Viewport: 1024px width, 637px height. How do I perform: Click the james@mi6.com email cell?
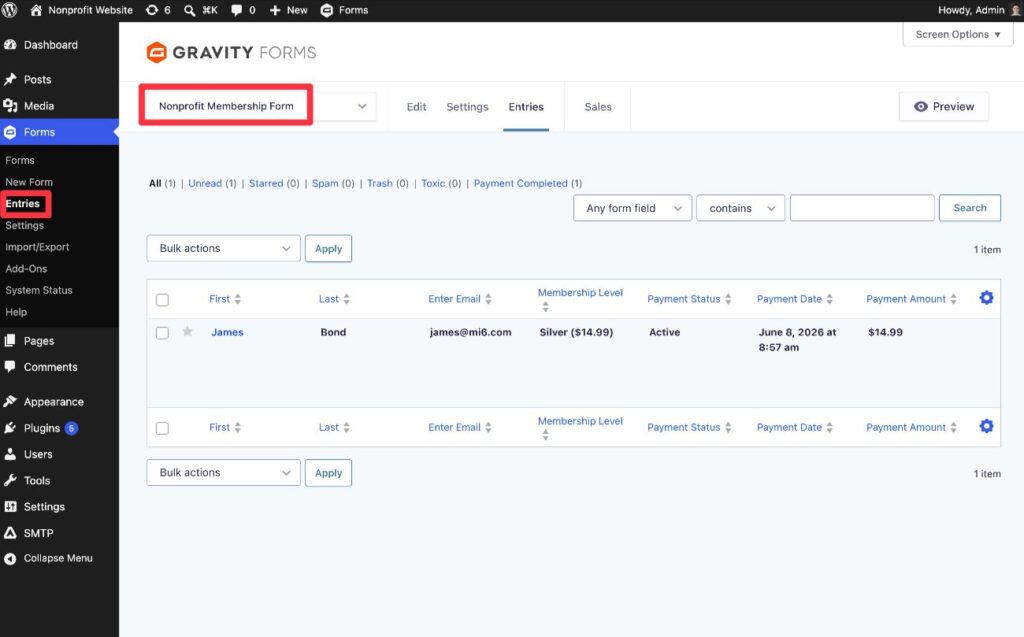[470, 332]
